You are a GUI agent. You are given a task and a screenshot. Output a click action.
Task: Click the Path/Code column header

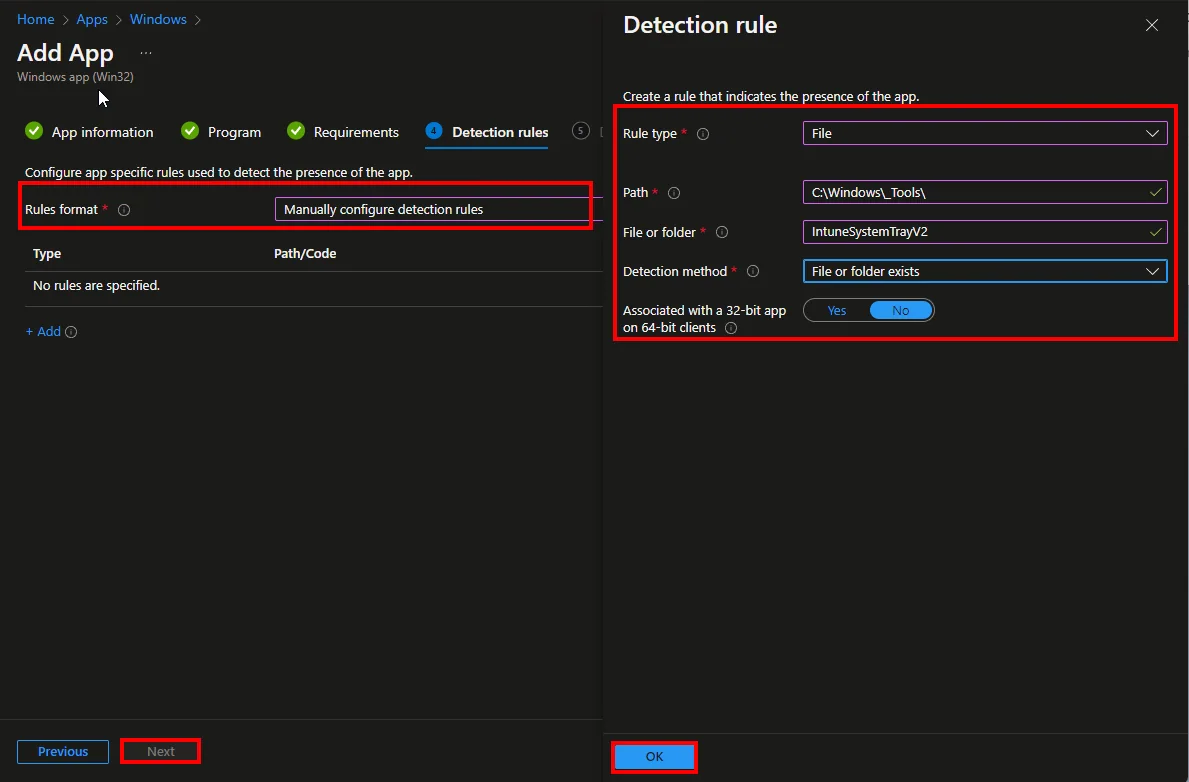coord(305,254)
